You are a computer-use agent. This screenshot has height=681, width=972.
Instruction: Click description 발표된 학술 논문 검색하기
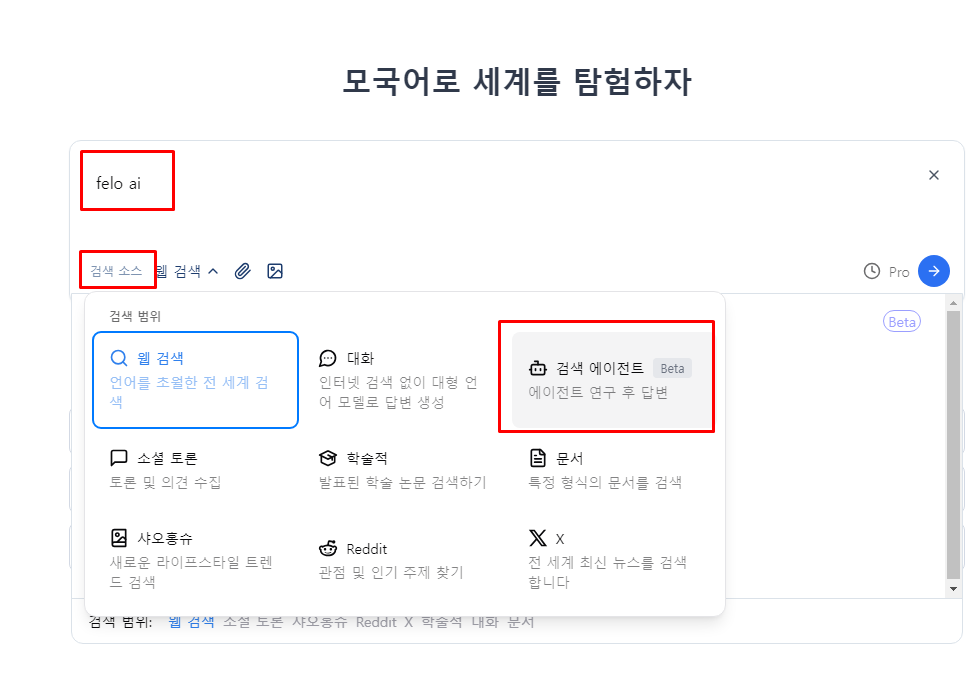pyautogui.click(x=403, y=482)
